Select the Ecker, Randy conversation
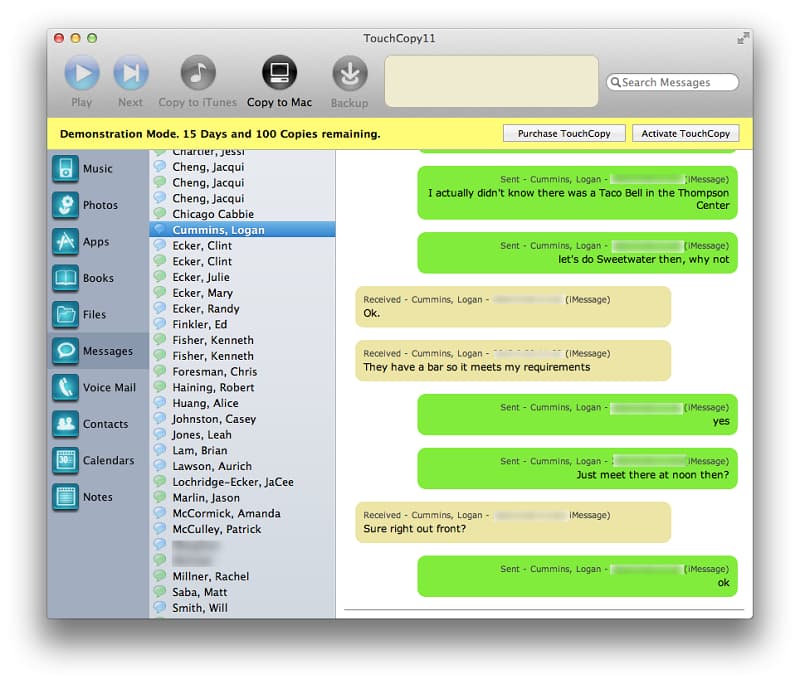This screenshot has height=684, width=800. (x=242, y=309)
